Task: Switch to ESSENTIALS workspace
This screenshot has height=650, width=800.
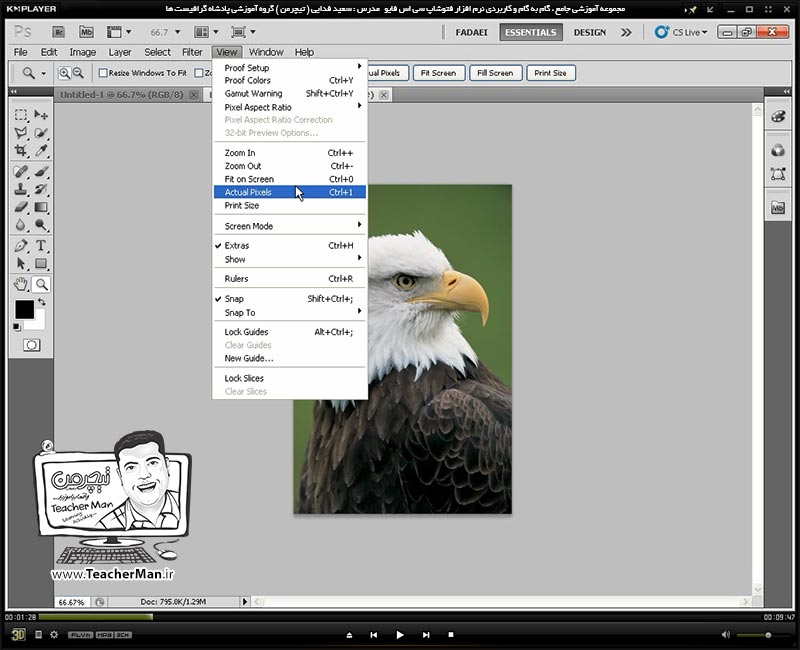Action: point(531,32)
